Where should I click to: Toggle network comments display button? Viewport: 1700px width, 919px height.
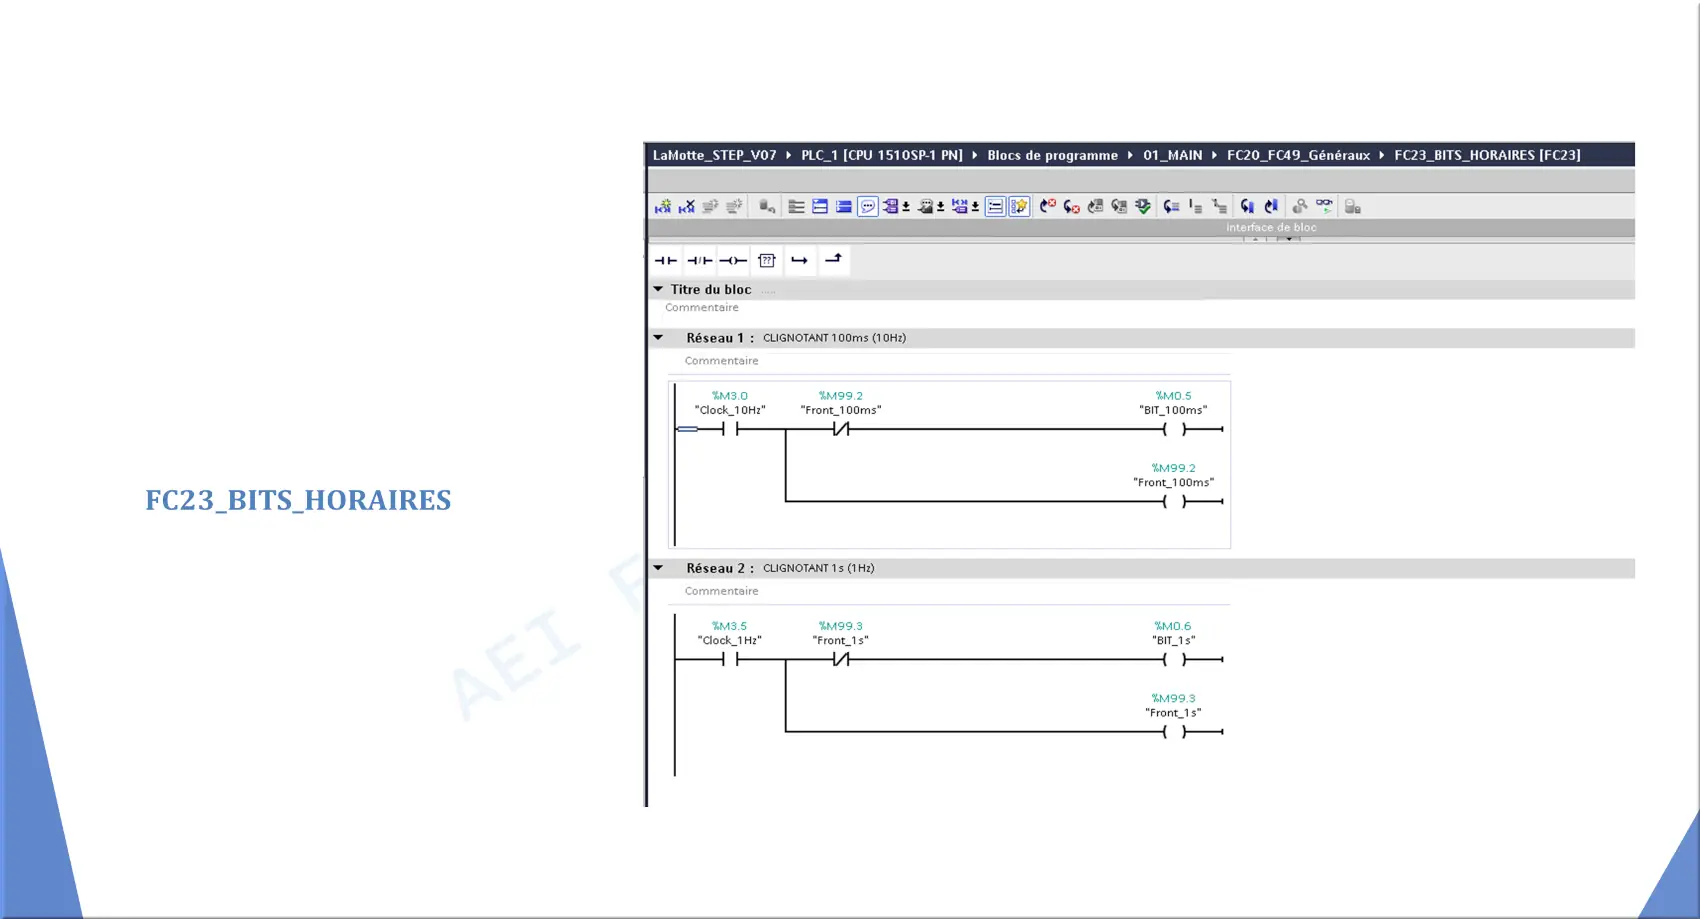(868, 207)
